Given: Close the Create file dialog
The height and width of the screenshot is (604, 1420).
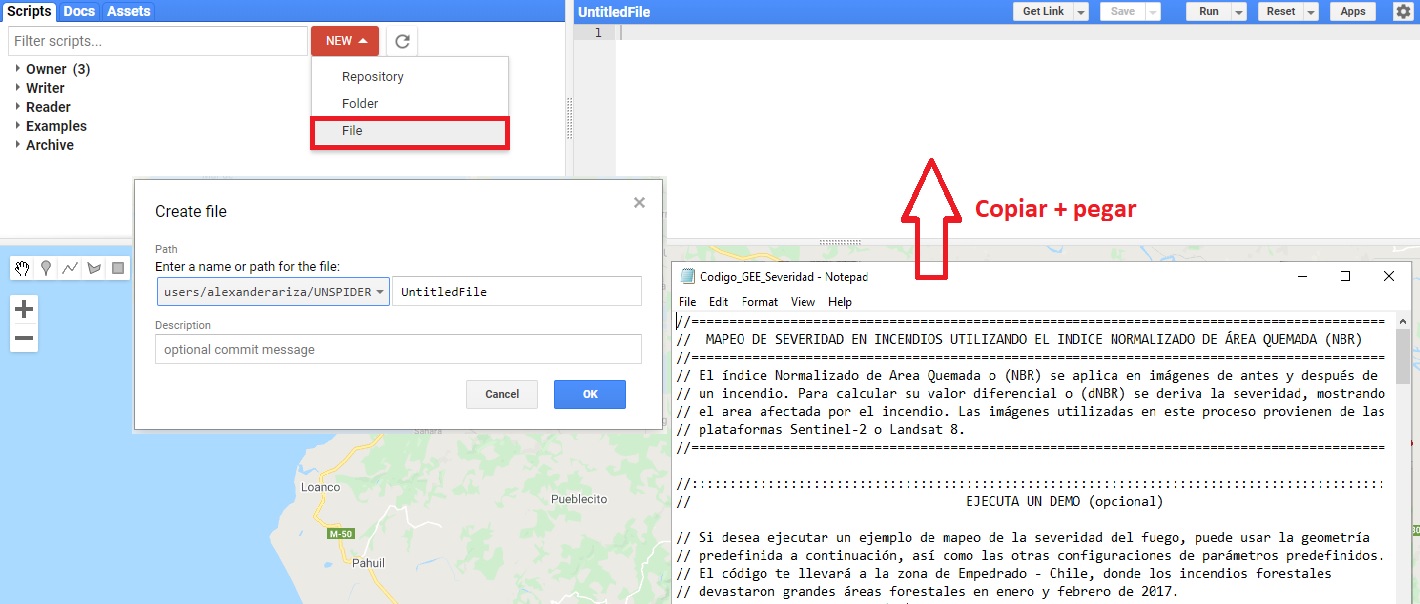Looking at the screenshot, I should coord(639,203).
